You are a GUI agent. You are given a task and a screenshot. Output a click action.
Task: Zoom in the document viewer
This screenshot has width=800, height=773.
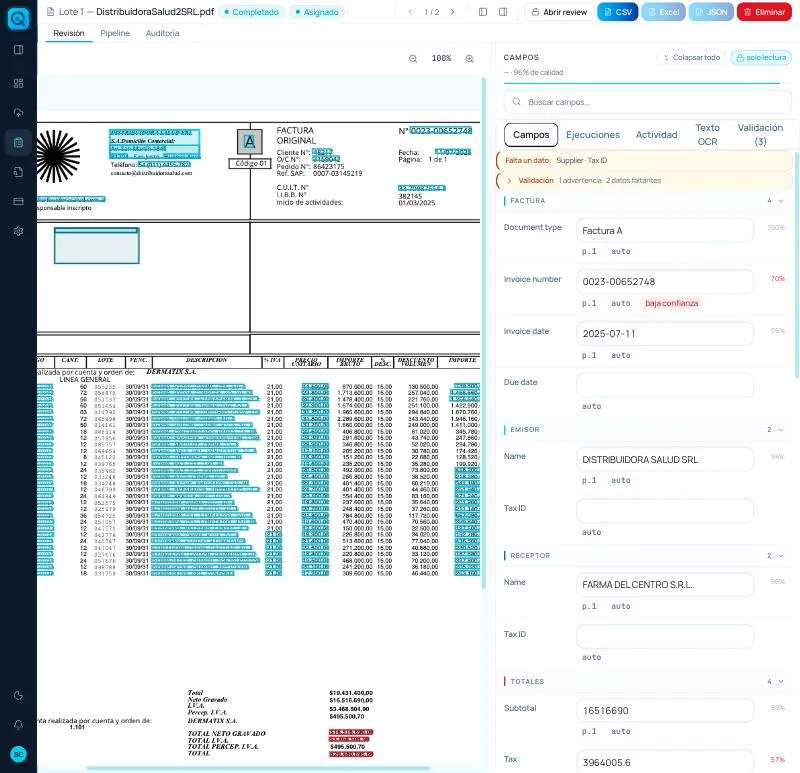coord(469,59)
